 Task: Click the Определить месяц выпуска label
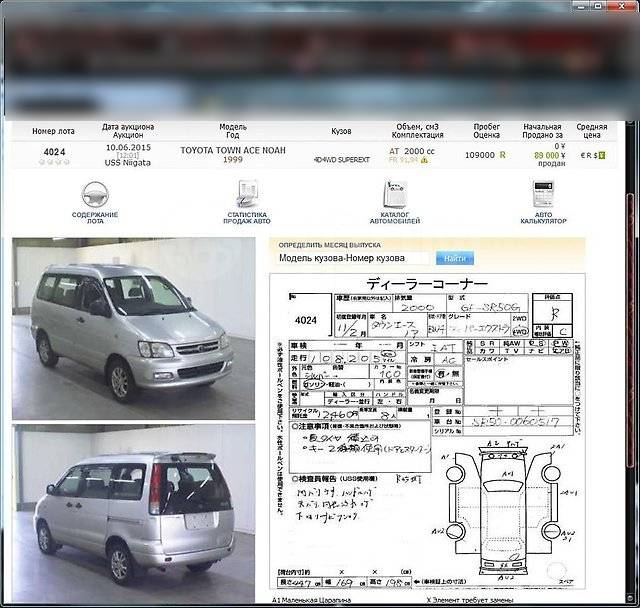click(329, 245)
